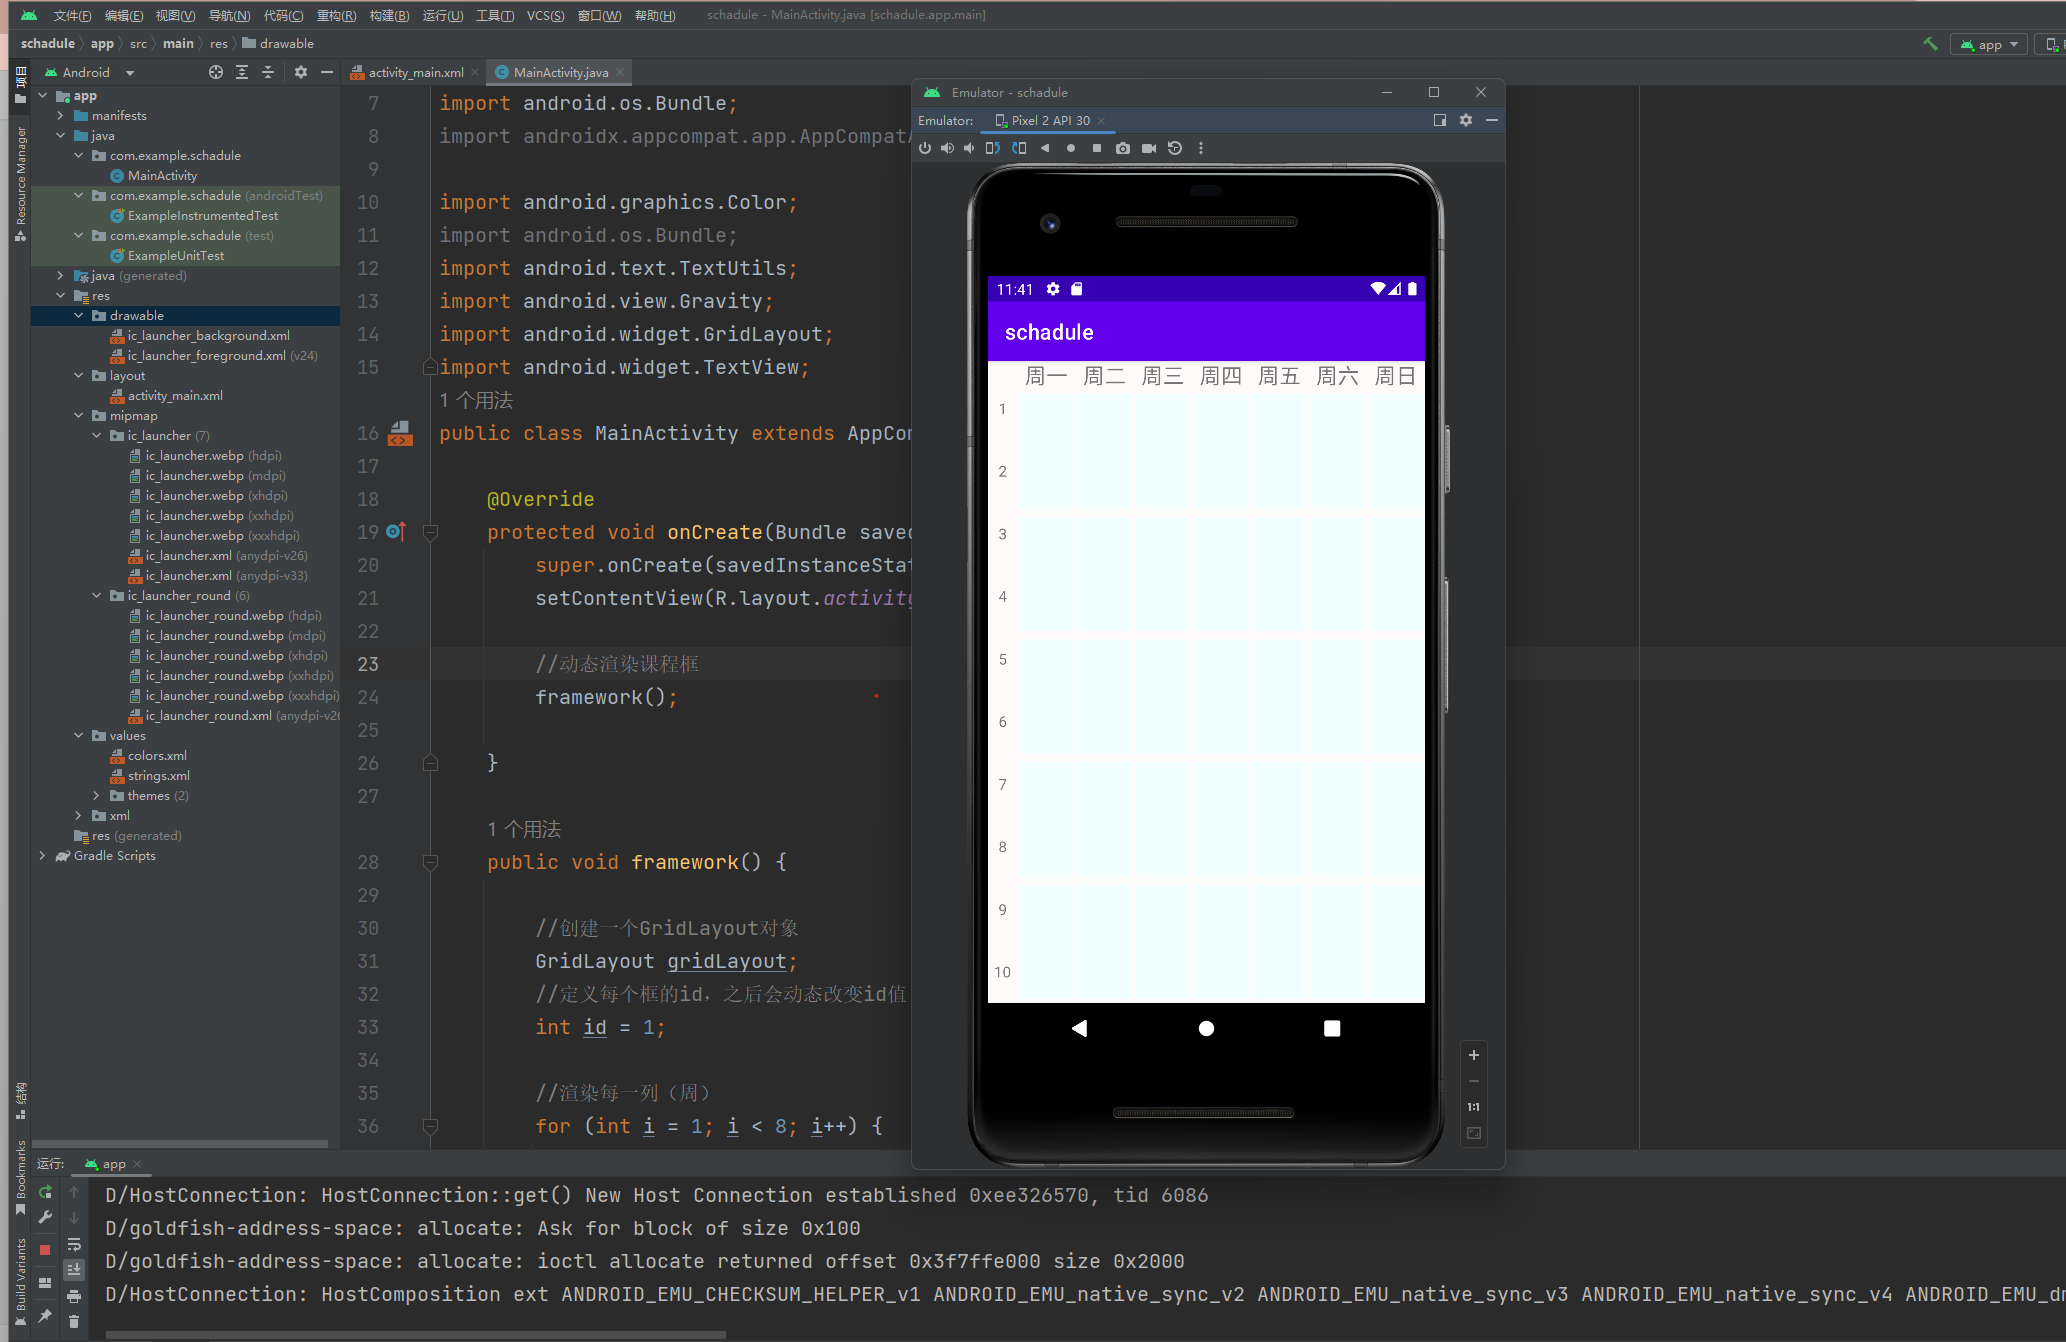Open the app run configuration selector
Screen dimensions: 2066x1342
click(x=1990, y=44)
